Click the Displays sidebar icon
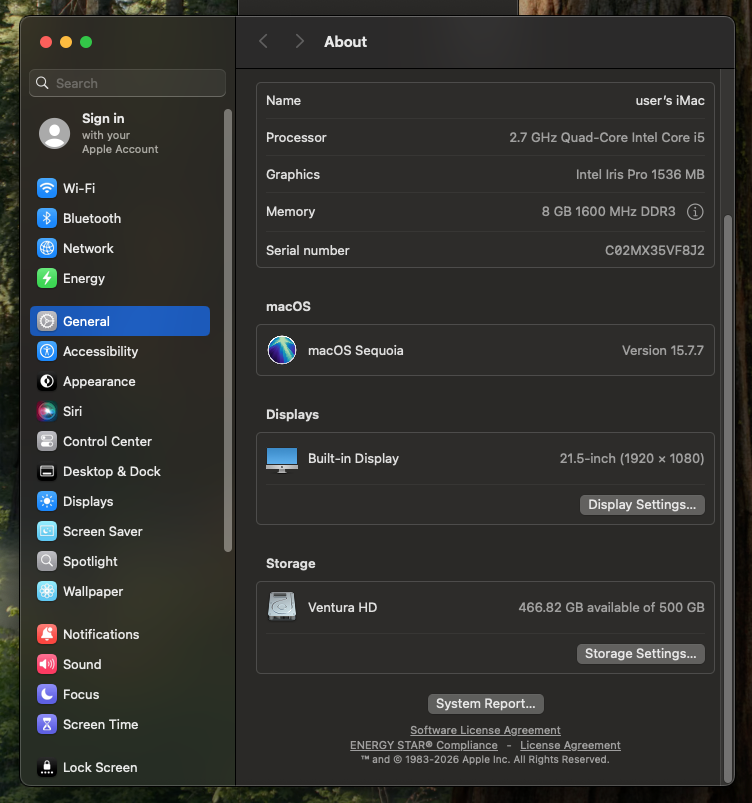The image size is (752, 803). [47, 501]
